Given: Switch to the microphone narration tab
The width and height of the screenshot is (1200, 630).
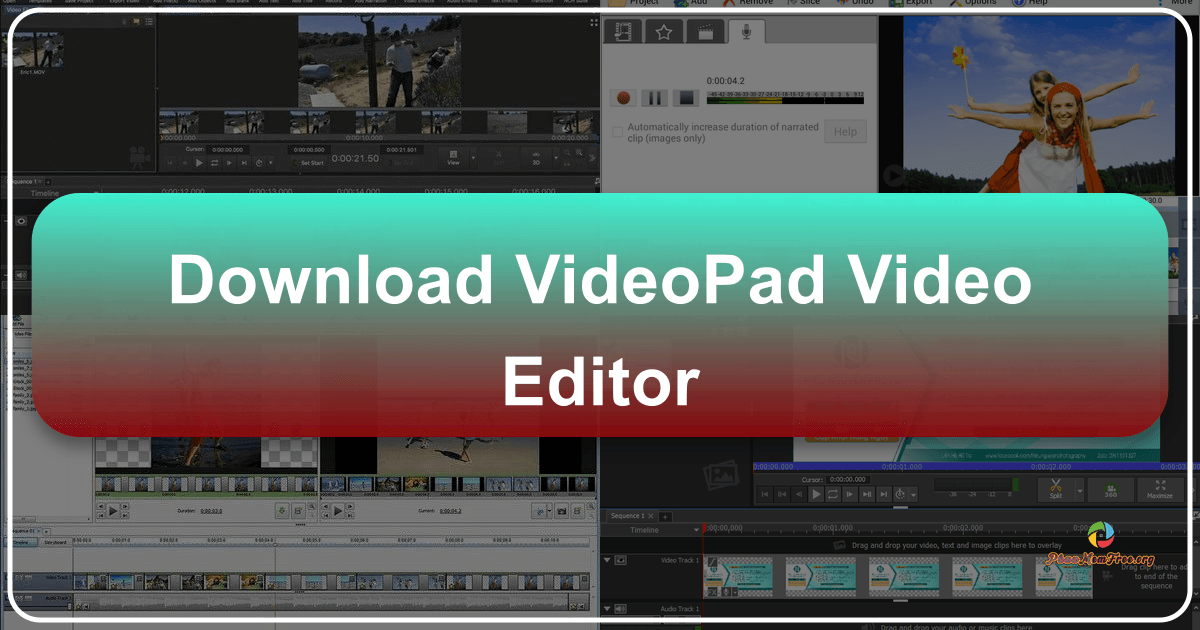Looking at the screenshot, I should (x=745, y=31).
